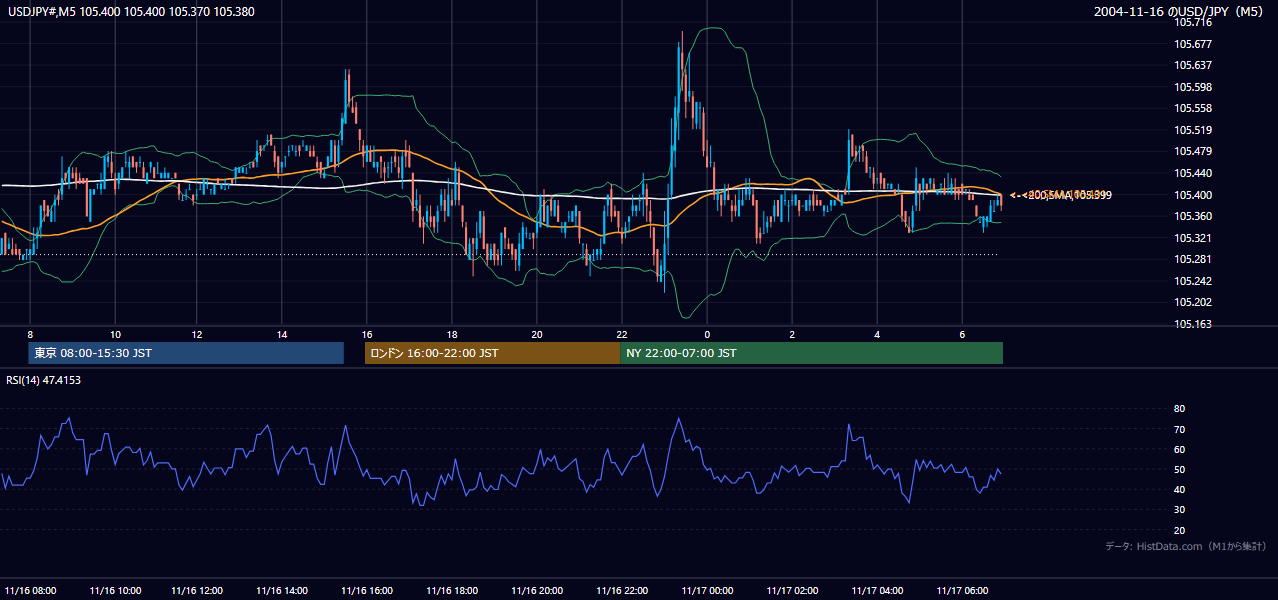1278x600 pixels.
Task: Click the 11/16 20:00 bottom time label
Action: pyautogui.click(x=537, y=590)
